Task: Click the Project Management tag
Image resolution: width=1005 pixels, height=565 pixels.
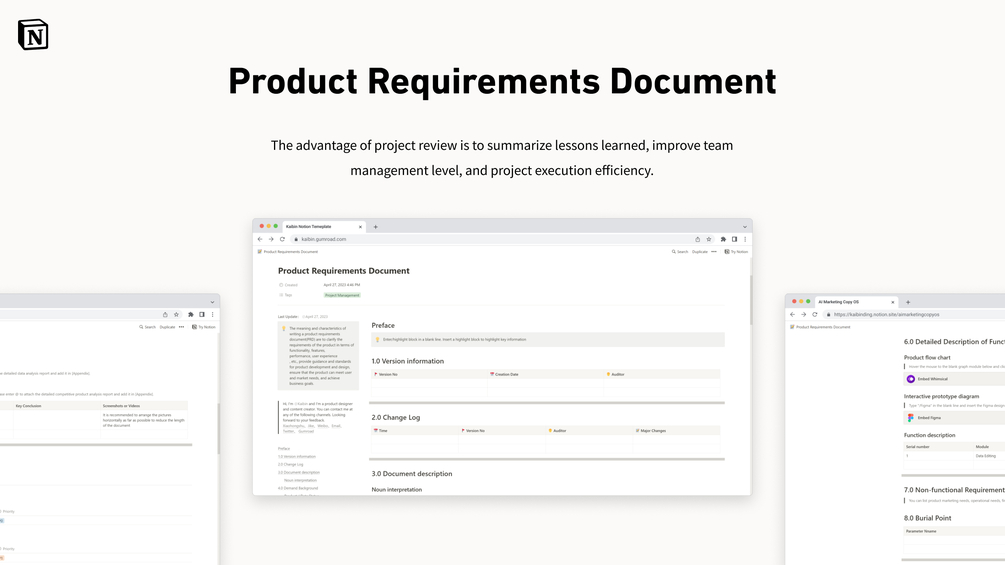Action: (342, 295)
